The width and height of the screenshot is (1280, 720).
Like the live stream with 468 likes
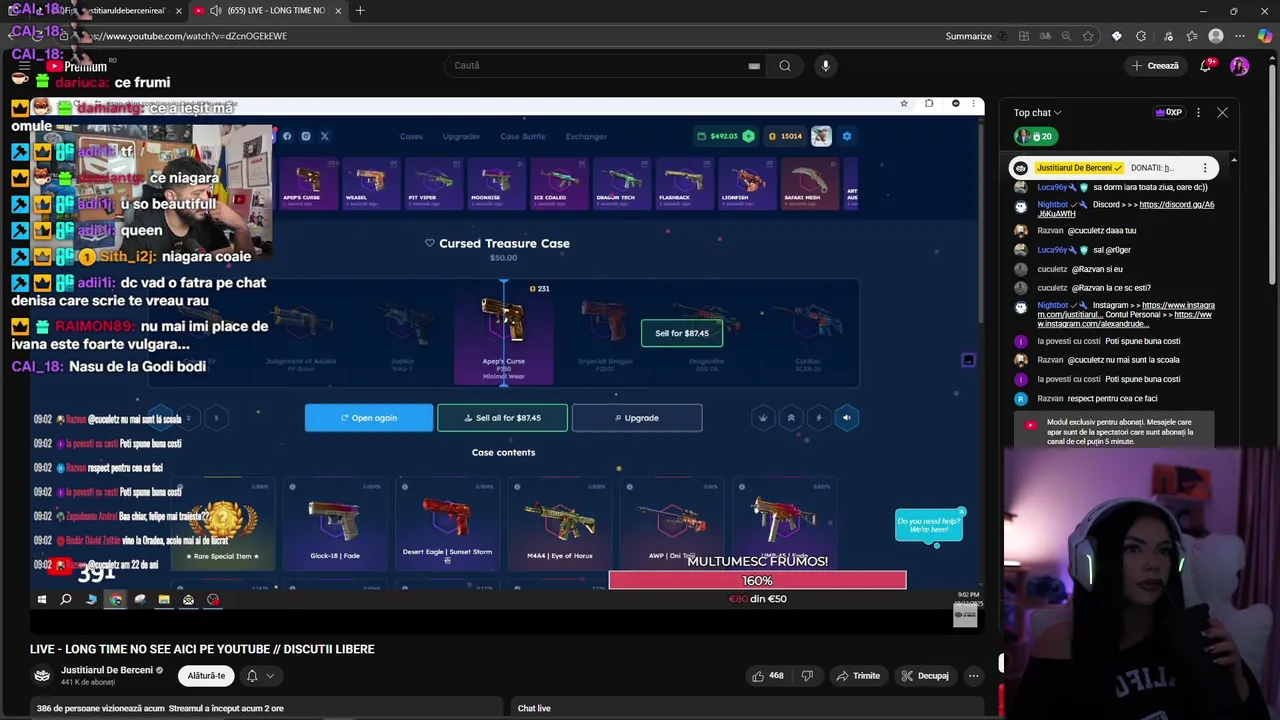(x=768, y=676)
